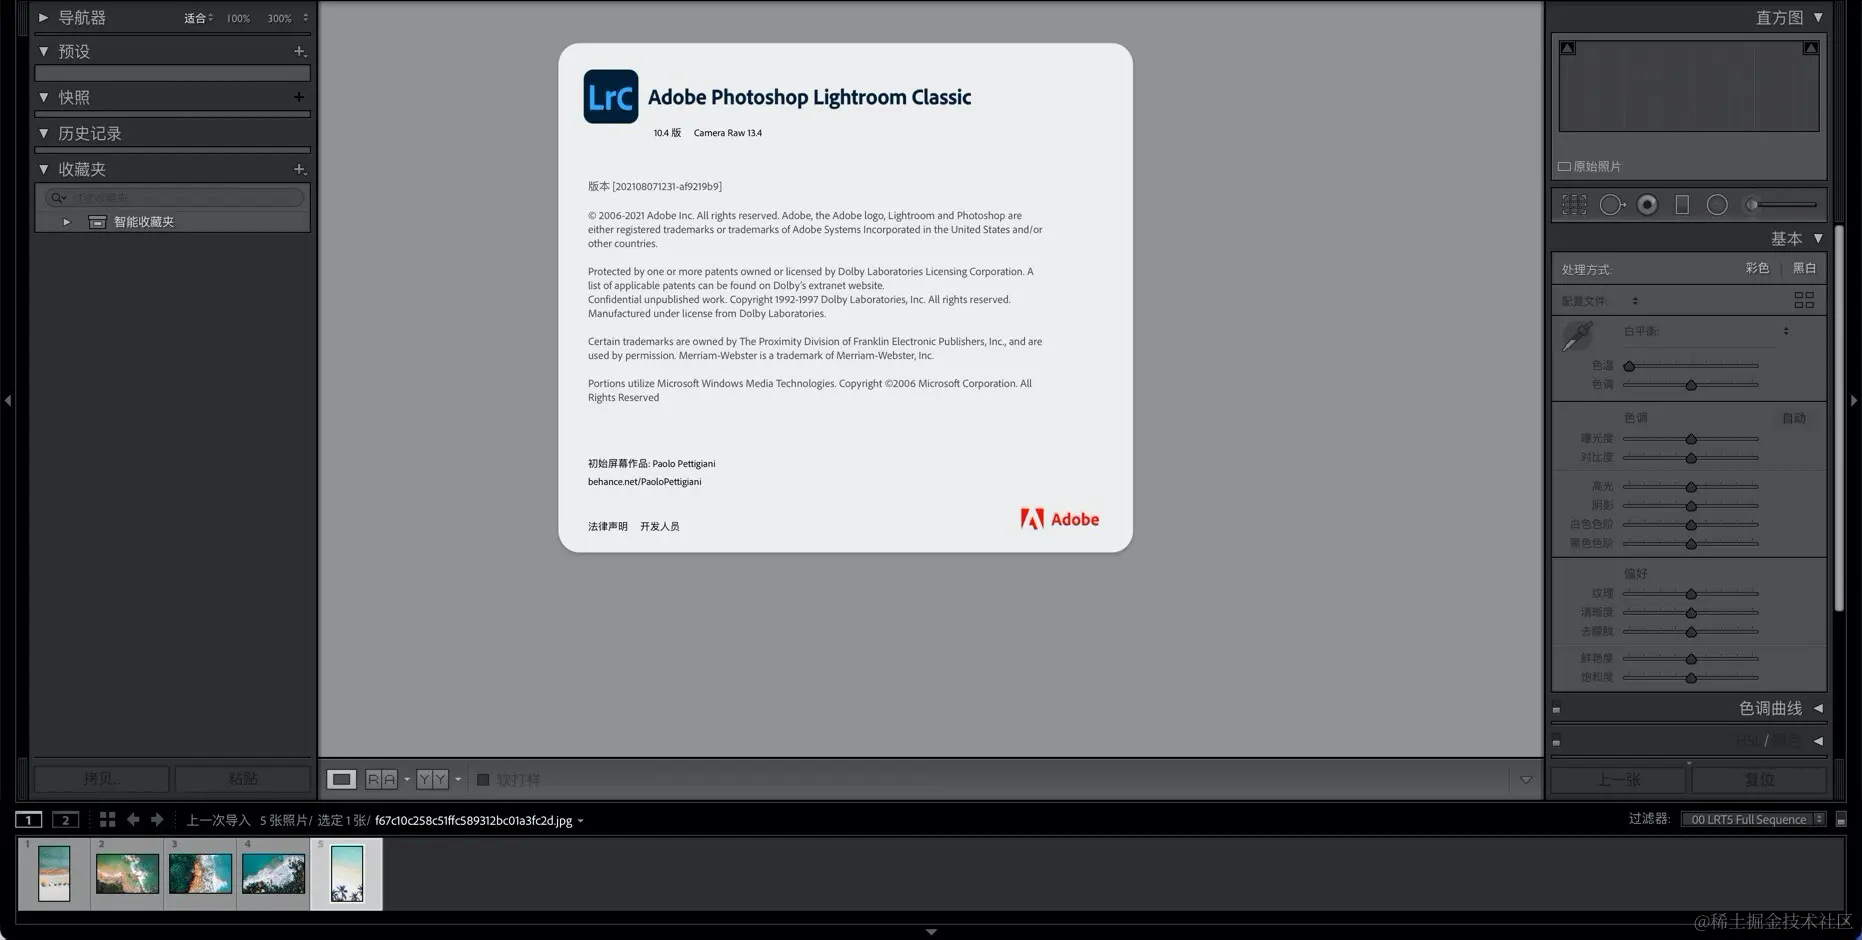Toggle the highlight clipping indicator in histogram
Screen dimensions: 1862x940
click(x=1810, y=48)
